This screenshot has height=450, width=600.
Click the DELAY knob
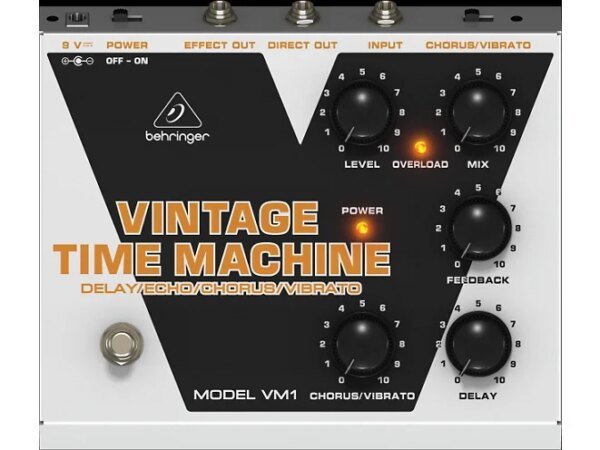tap(478, 344)
